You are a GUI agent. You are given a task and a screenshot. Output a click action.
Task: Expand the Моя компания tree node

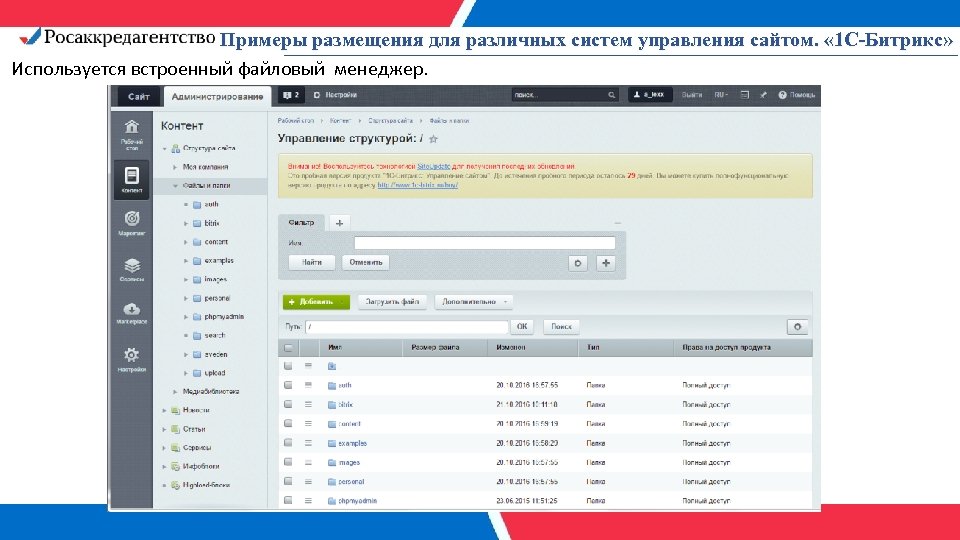tap(175, 167)
